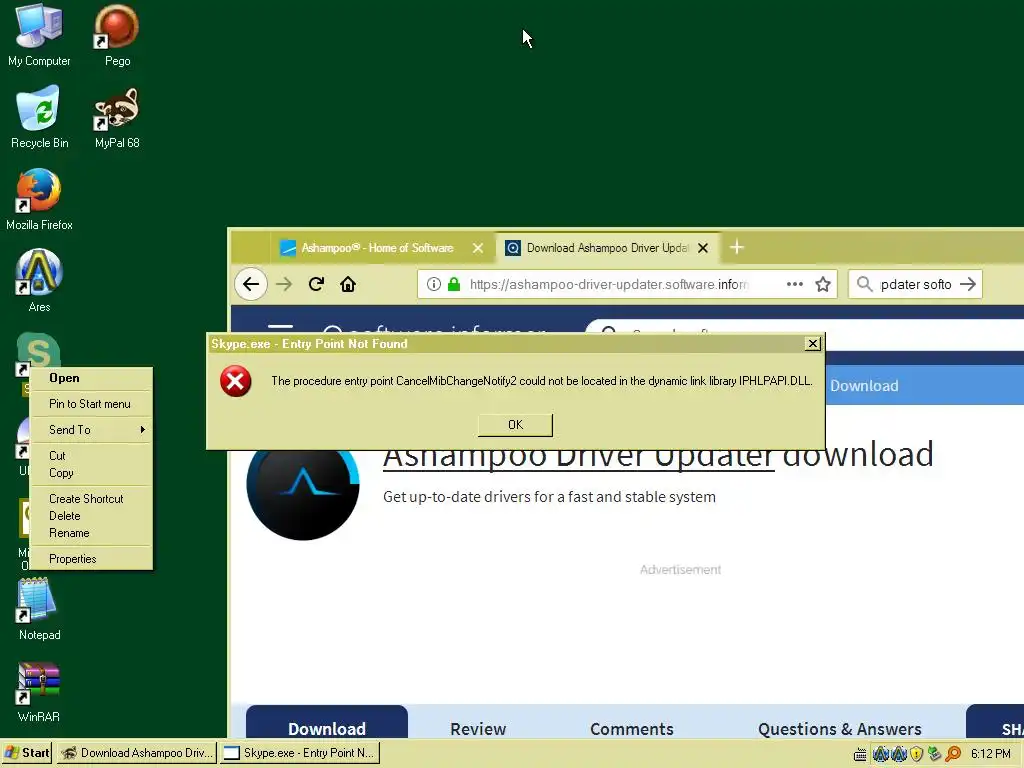Click the Ashampoo Driver Updater download heading
This screenshot has height=768, width=1024.
658,455
